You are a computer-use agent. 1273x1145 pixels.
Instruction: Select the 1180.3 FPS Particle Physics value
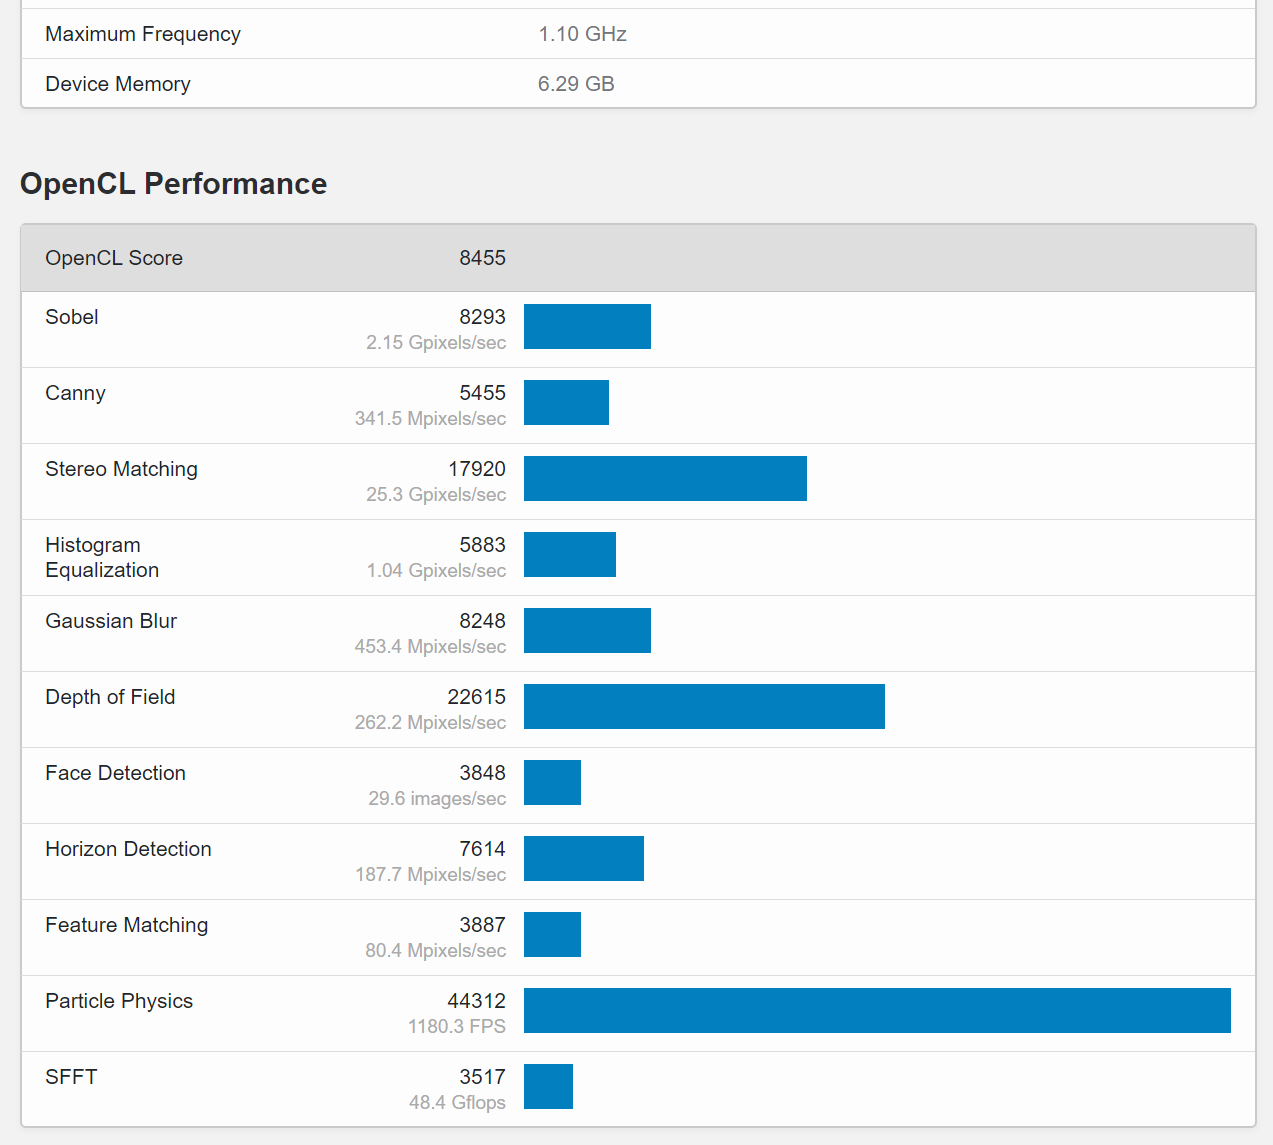pos(456,1027)
